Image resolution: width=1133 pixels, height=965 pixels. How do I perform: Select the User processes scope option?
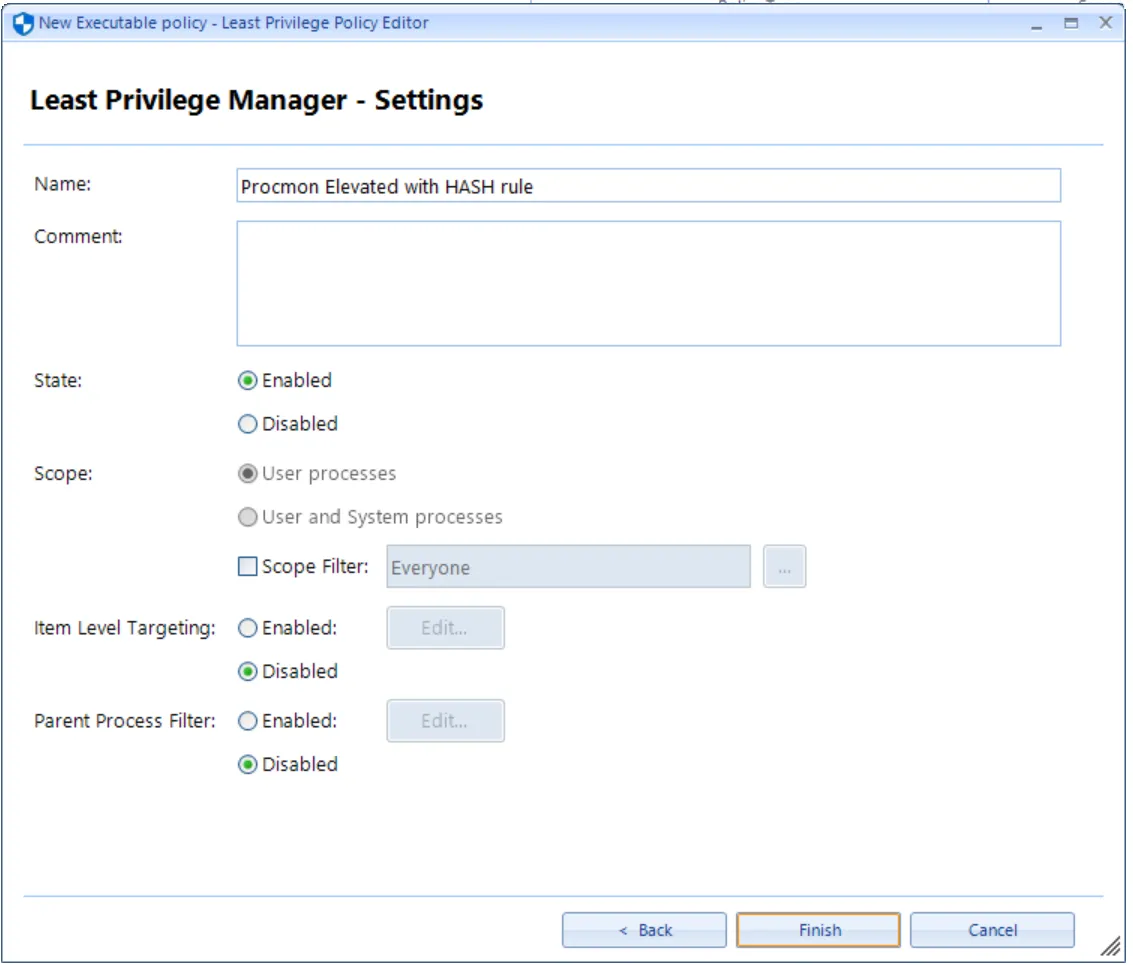click(247, 473)
